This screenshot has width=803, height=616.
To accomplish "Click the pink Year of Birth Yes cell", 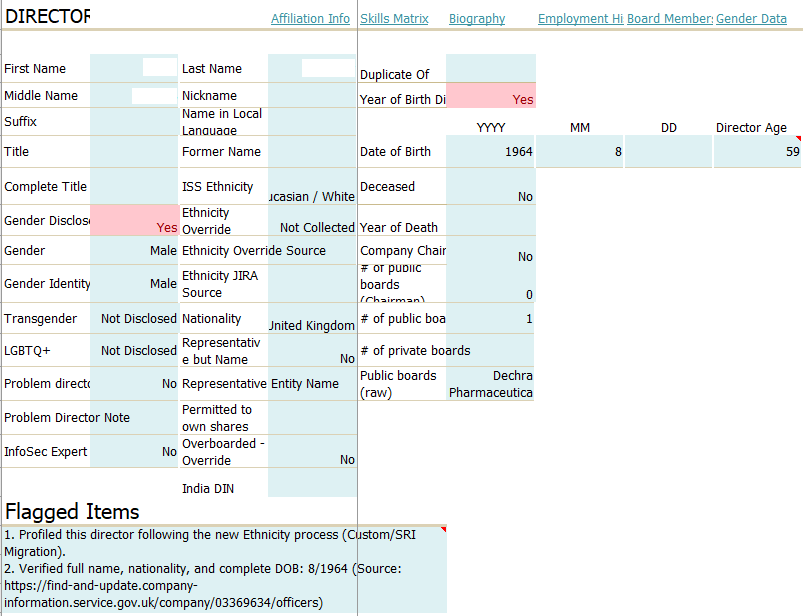I will [491, 95].
